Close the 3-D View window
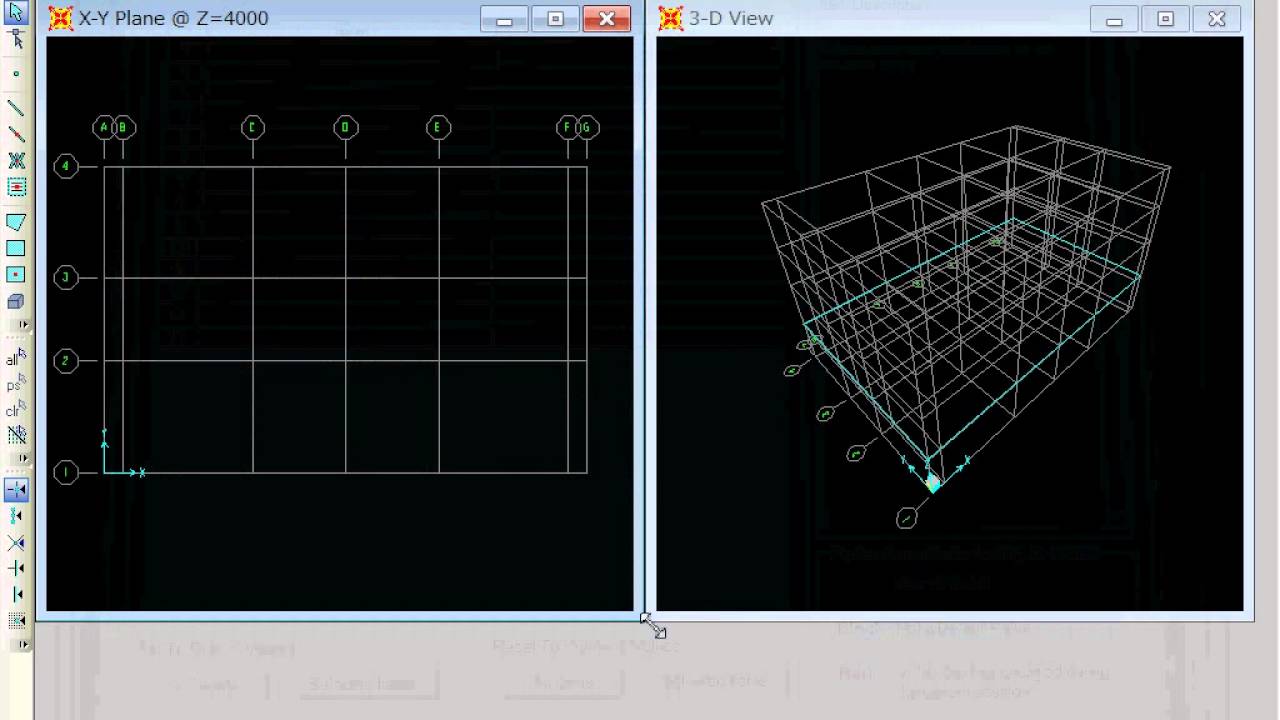Image resolution: width=1280 pixels, height=720 pixels. tap(1217, 19)
